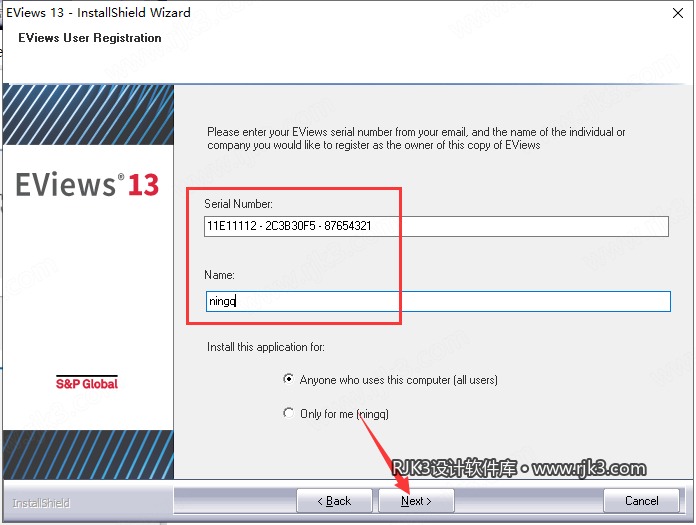
Task: Cancel the EViews installation
Action: click(x=641, y=501)
